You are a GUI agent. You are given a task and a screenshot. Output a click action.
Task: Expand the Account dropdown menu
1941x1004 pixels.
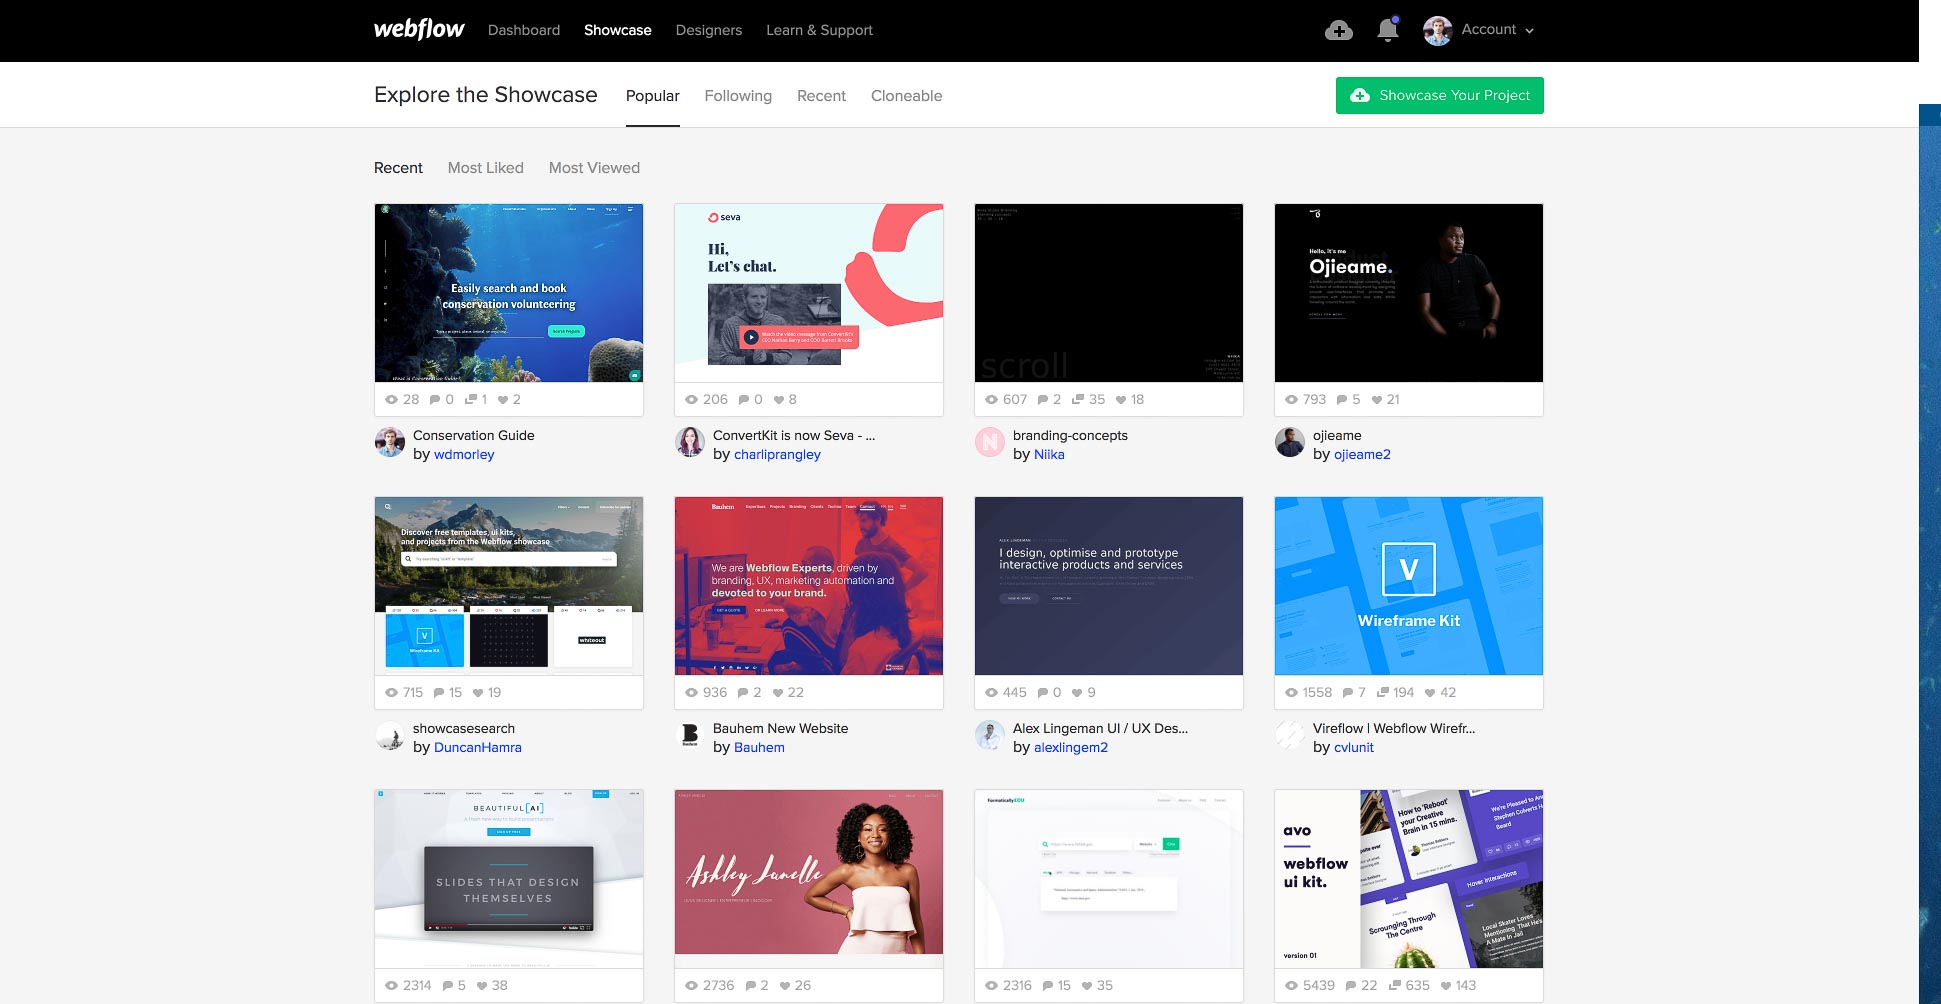point(1497,30)
